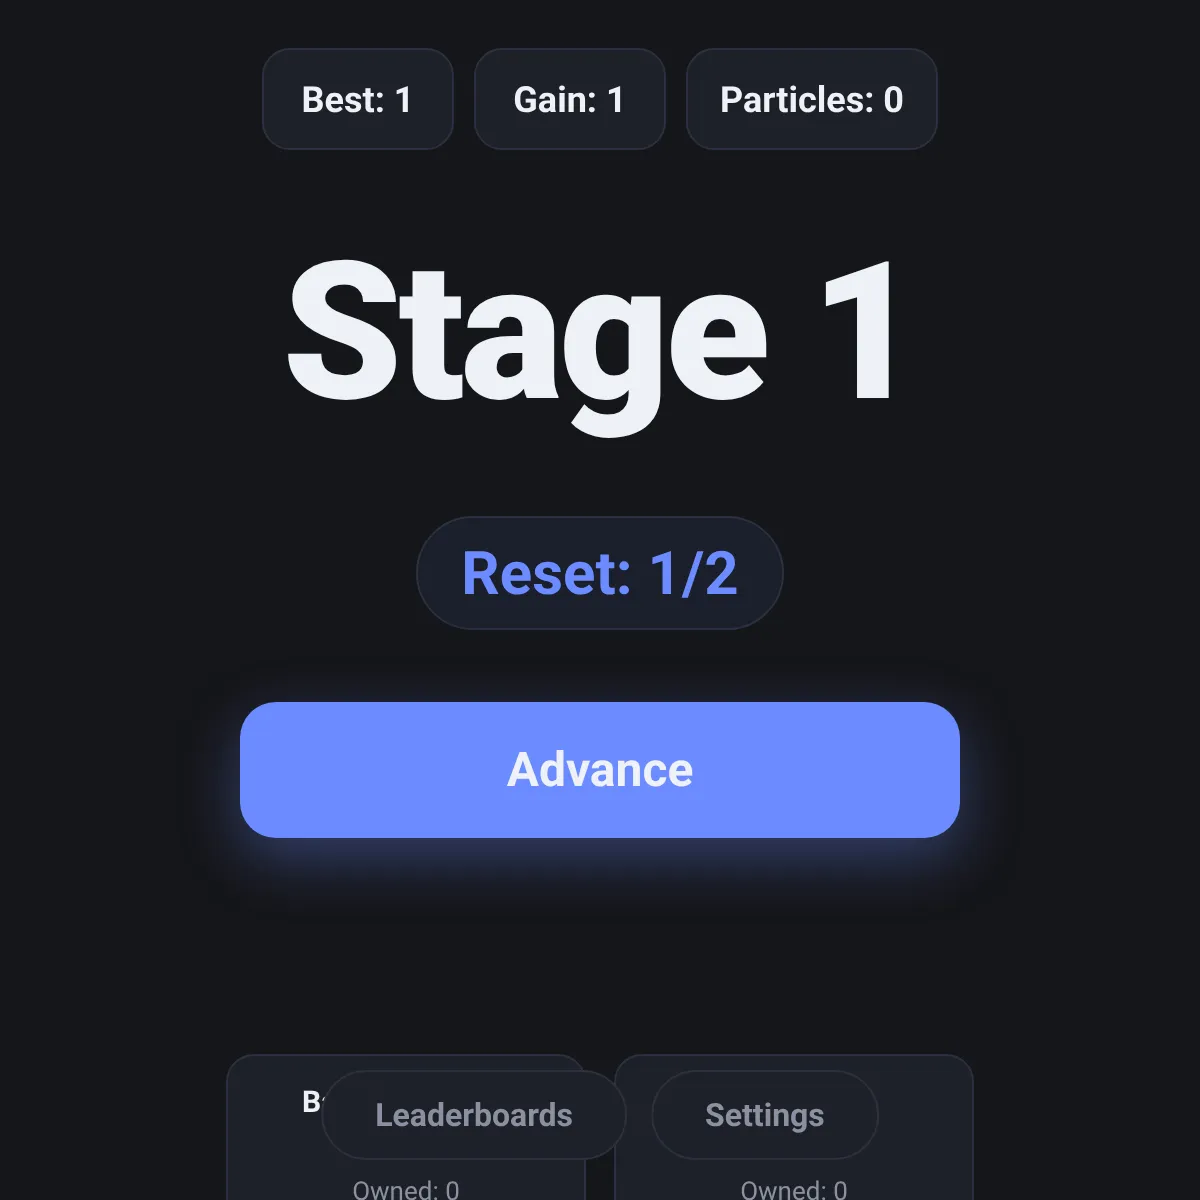The height and width of the screenshot is (1200, 1200).
Task: Select the Reset: 1/2 pill
Action: pyautogui.click(x=600, y=573)
